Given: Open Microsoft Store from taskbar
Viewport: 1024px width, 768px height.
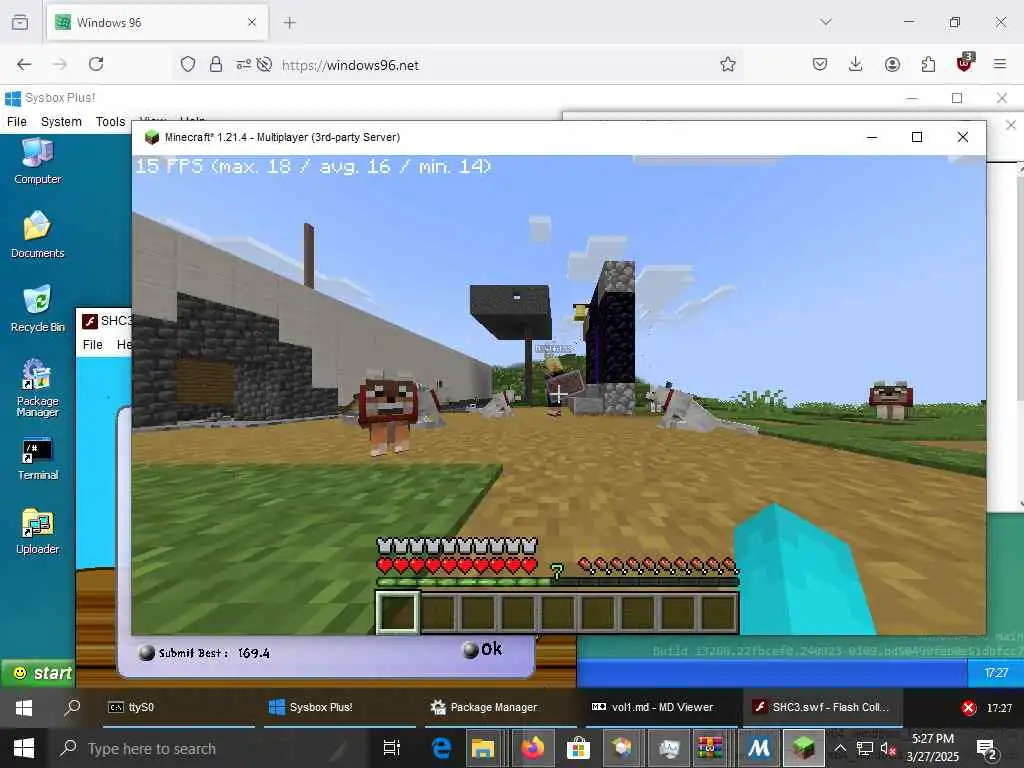Looking at the screenshot, I should click(578, 748).
